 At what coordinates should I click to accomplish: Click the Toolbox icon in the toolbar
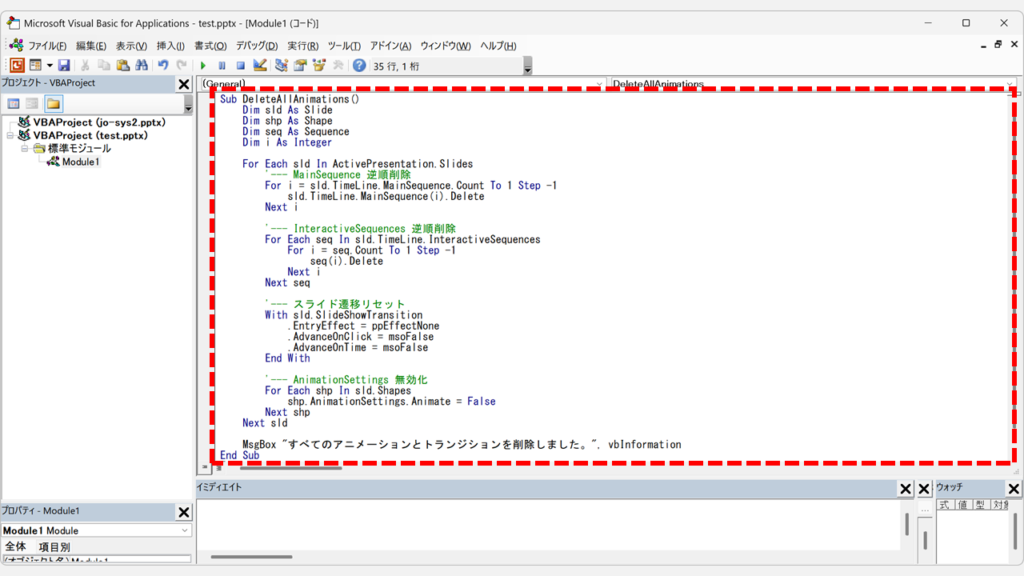(x=338, y=65)
